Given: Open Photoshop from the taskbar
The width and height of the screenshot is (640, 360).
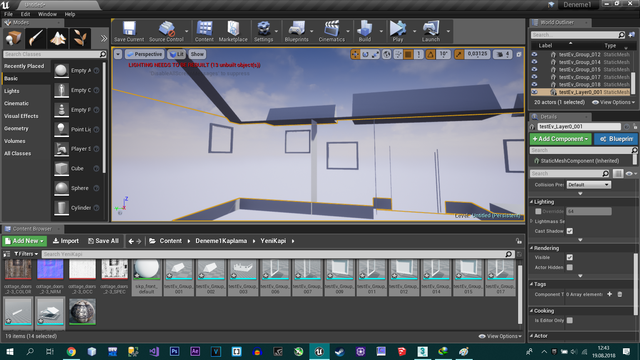Looking at the screenshot, I should pyautogui.click(x=174, y=351).
